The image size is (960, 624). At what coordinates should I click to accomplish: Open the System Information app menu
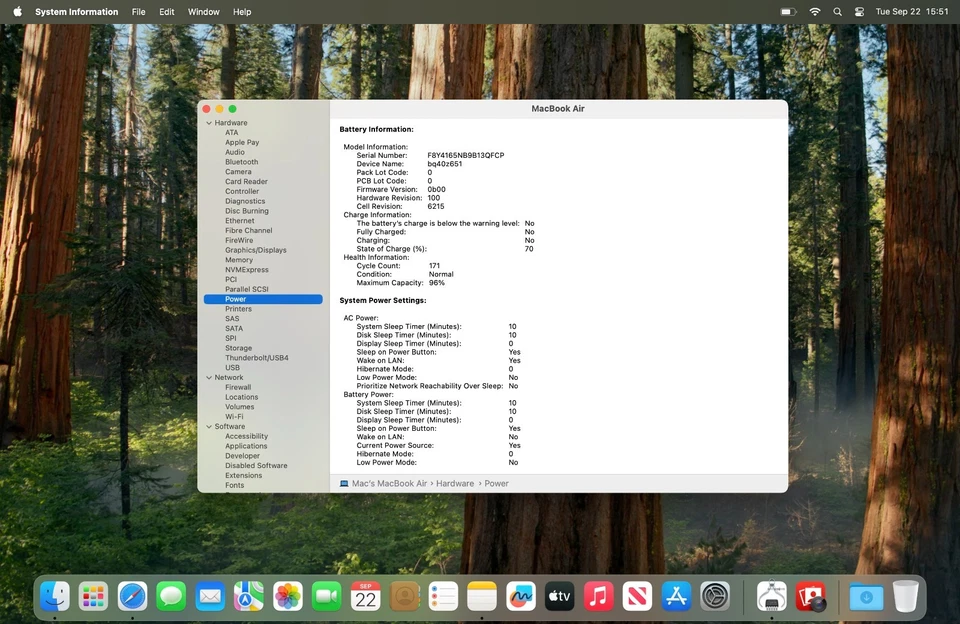coord(77,12)
